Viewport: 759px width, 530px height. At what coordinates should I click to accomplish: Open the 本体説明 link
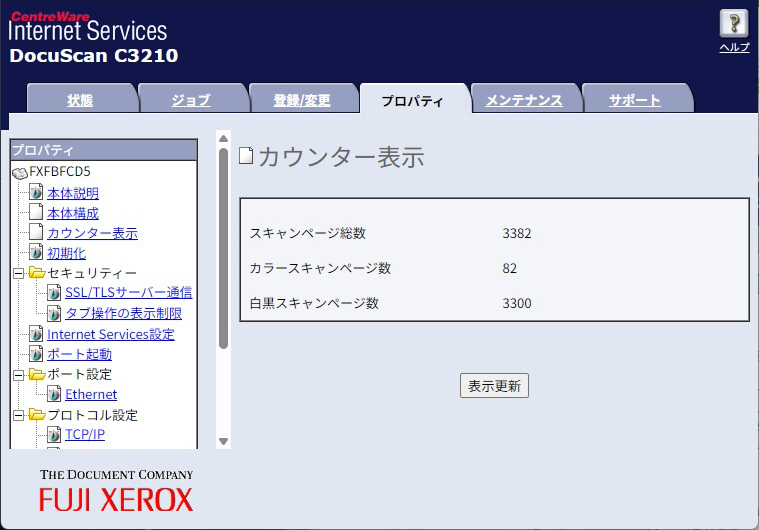coord(73,193)
